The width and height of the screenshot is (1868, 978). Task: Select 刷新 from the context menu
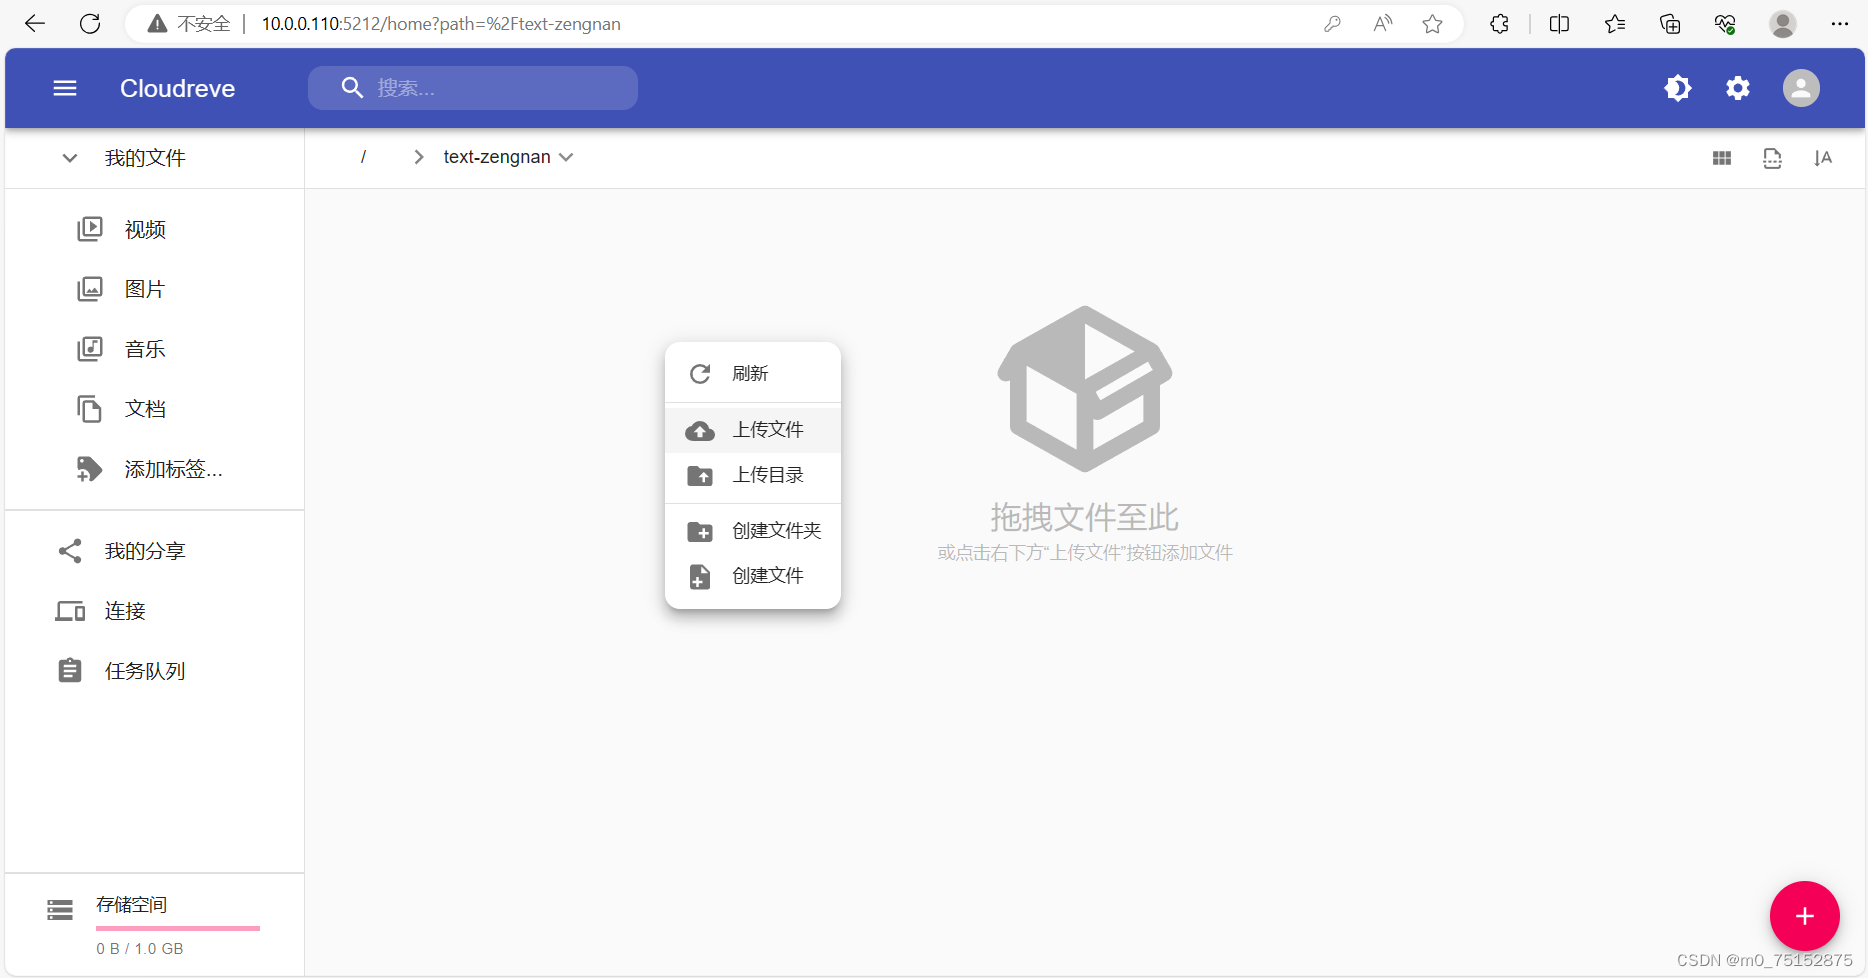tap(751, 373)
